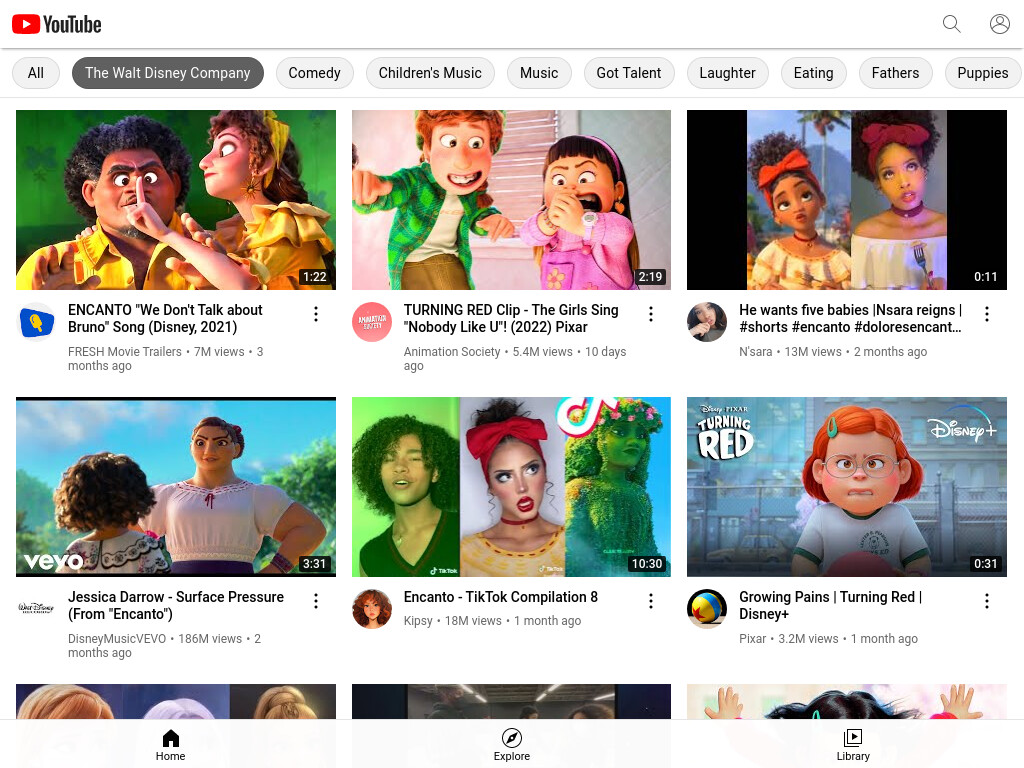Click DisneyMusicVEVO 186M views text
This screenshot has width=1024, height=768.
tap(164, 645)
